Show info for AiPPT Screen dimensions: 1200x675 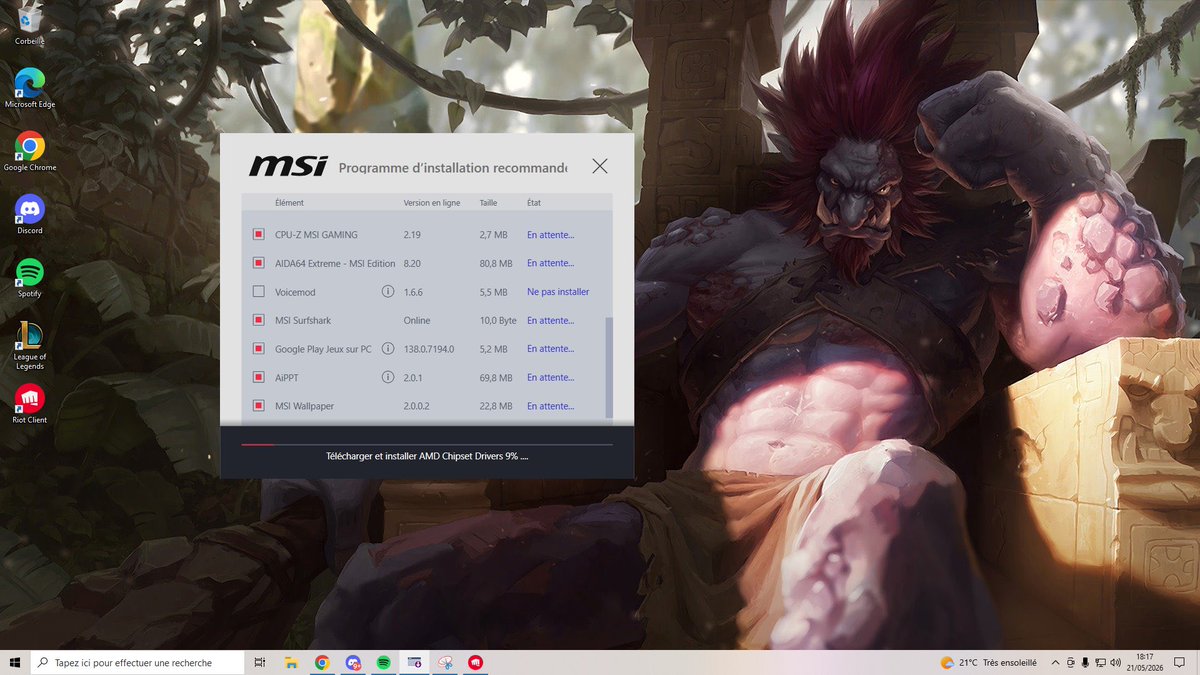click(387, 377)
